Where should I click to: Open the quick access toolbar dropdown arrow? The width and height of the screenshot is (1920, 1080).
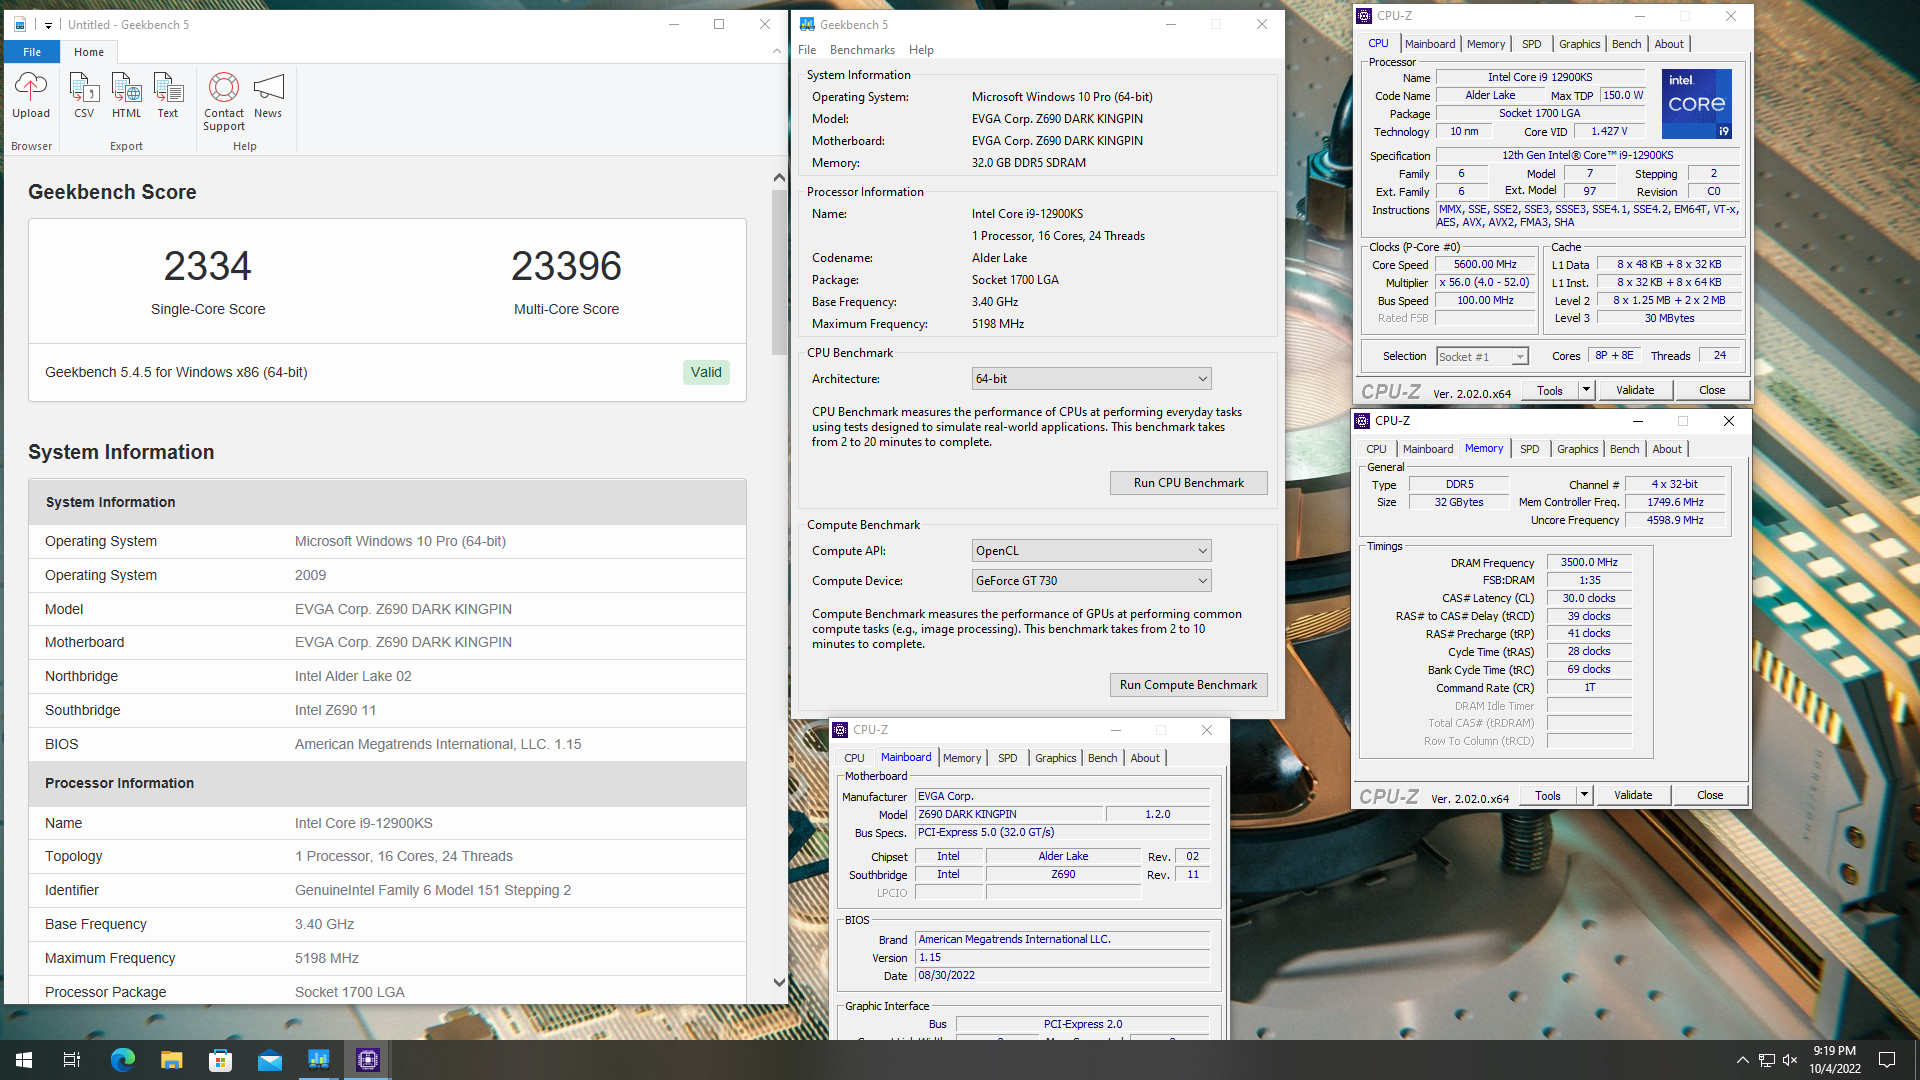click(x=48, y=25)
